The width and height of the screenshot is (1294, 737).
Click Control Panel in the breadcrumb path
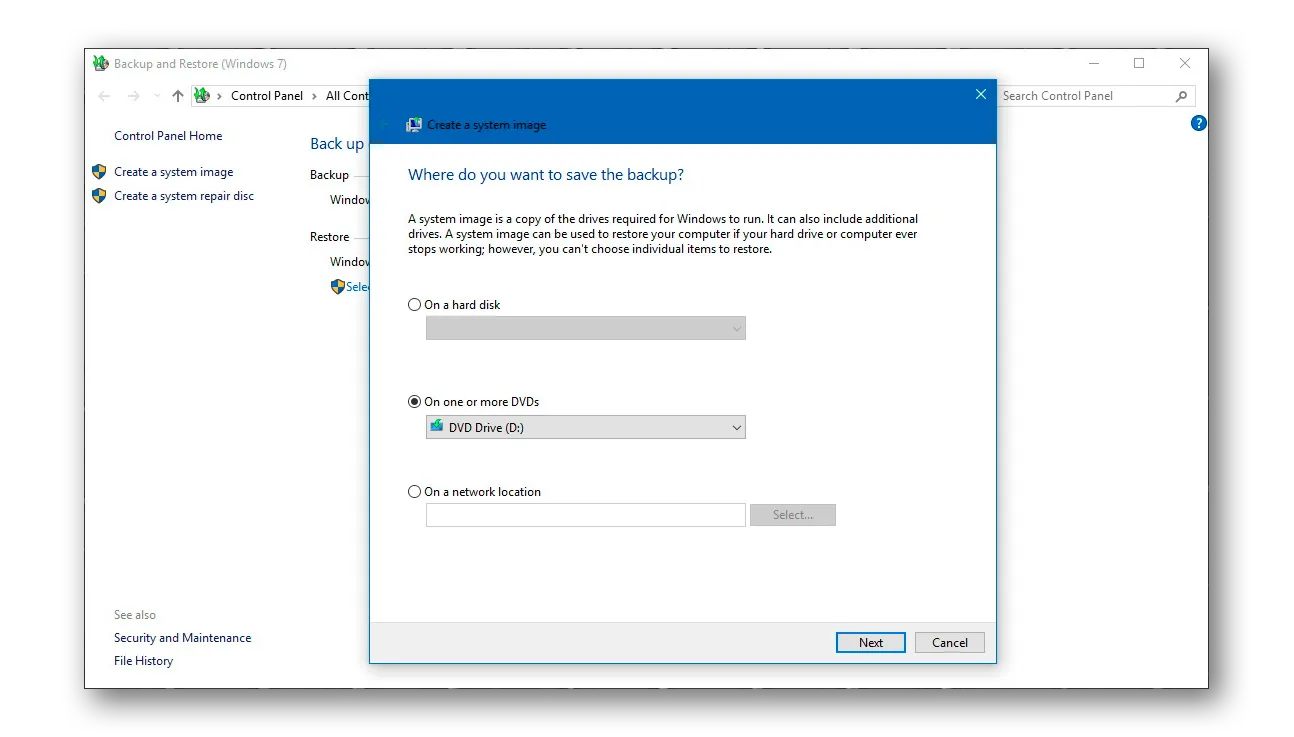(x=266, y=96)
